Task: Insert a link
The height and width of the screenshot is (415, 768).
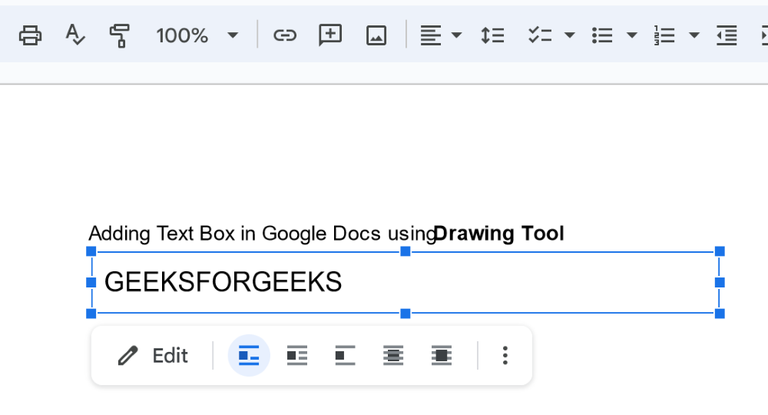Action: point(285,35)
